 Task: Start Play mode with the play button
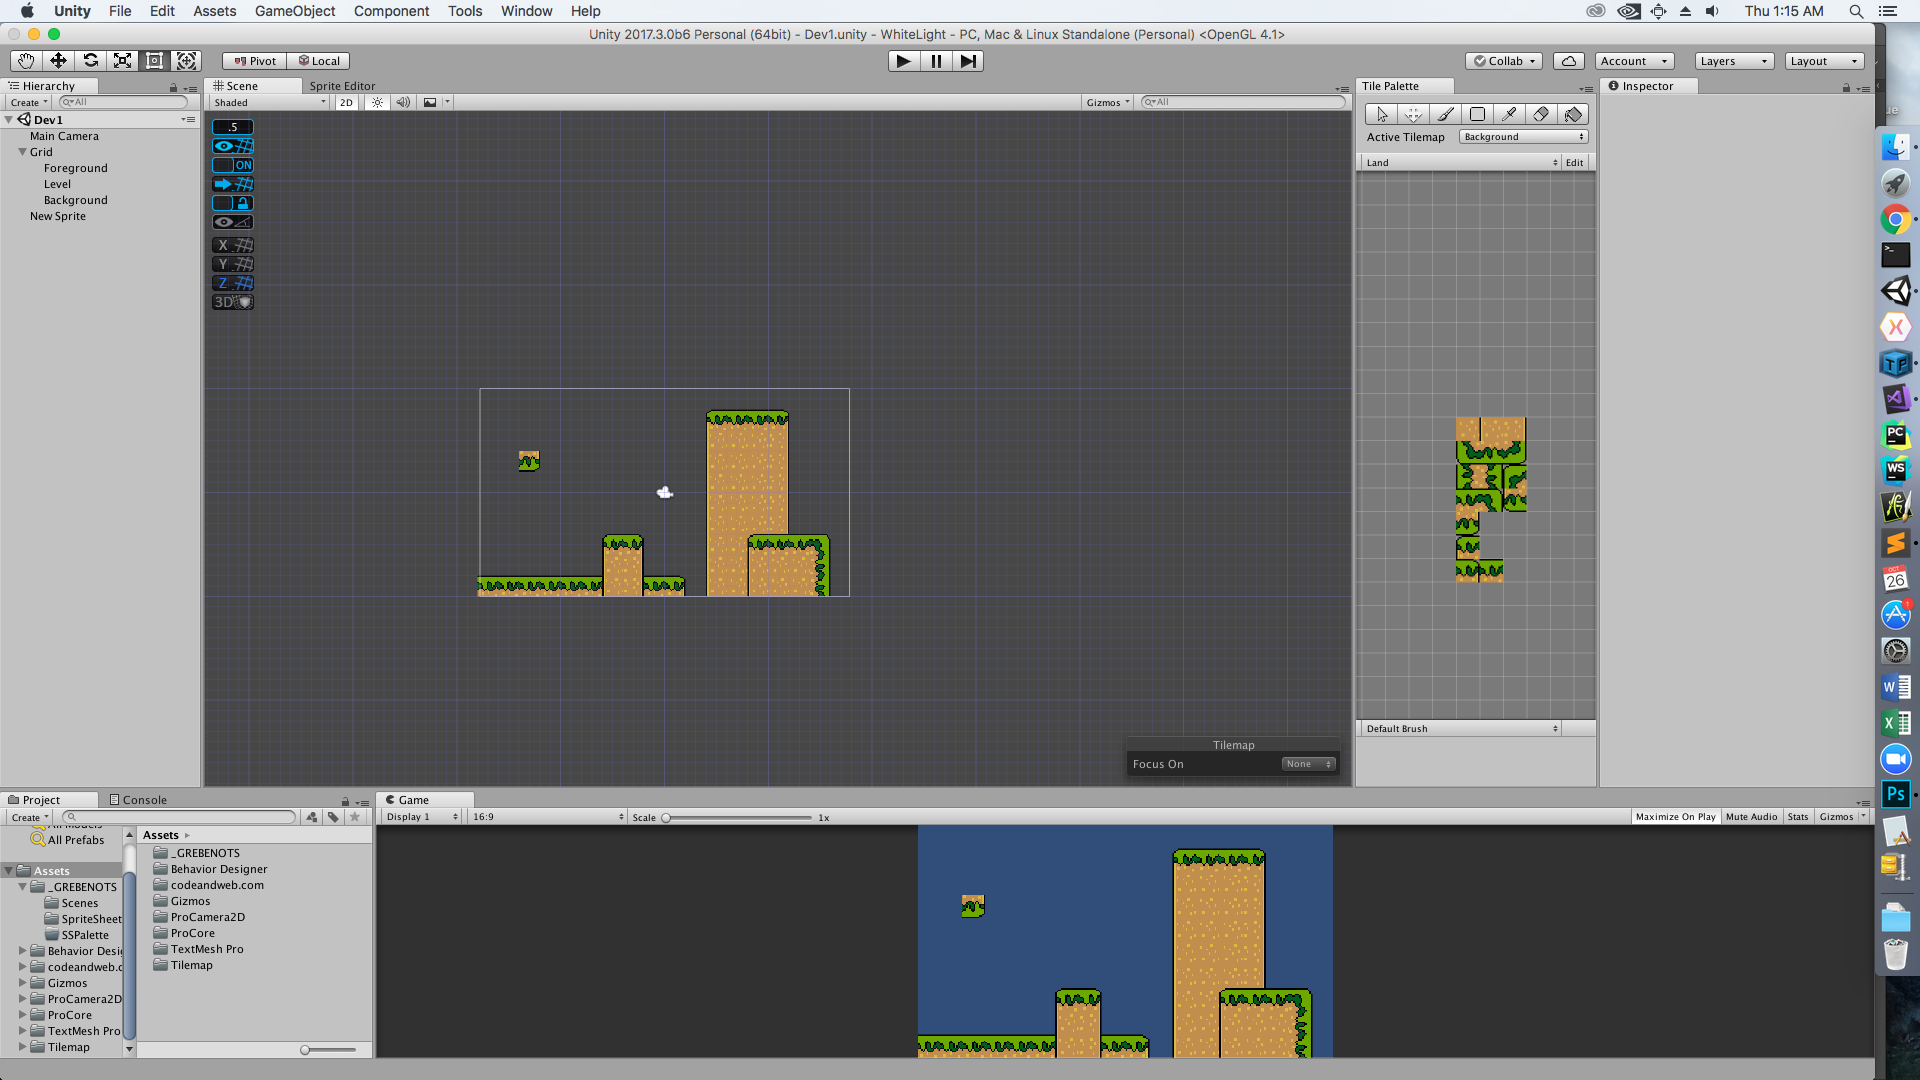903,61
